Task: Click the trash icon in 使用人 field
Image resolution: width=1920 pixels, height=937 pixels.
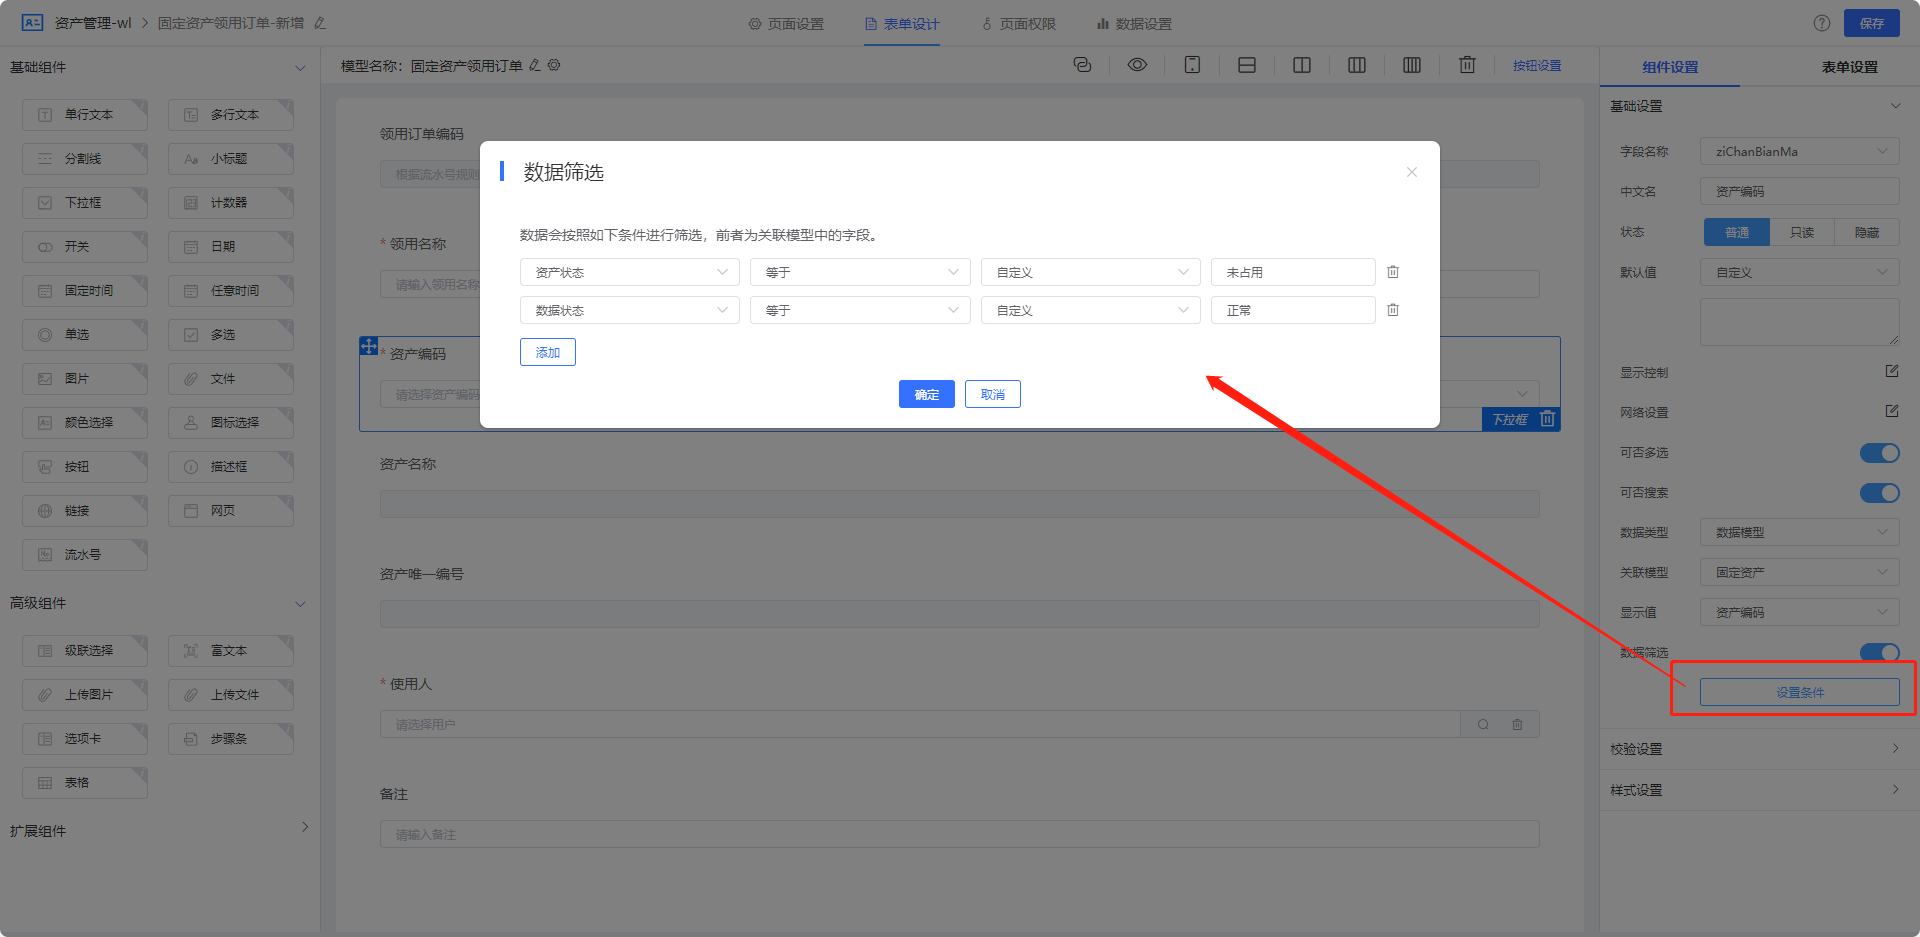Action: coord(1517,724)
